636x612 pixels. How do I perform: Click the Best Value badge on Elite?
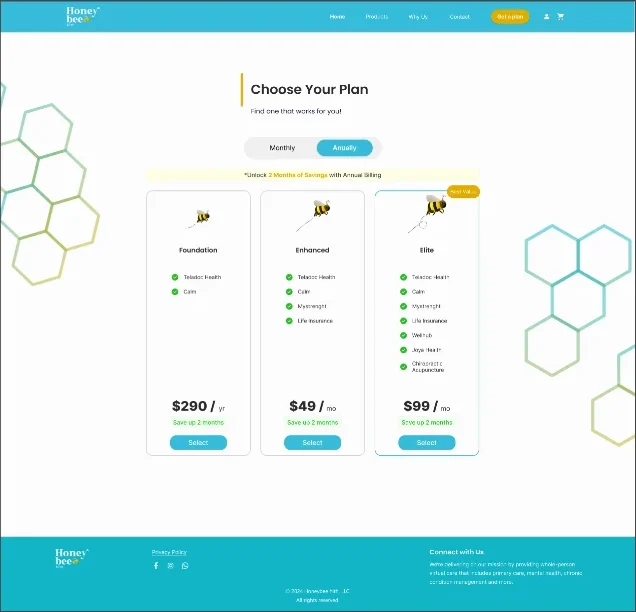tap(463, 192)
